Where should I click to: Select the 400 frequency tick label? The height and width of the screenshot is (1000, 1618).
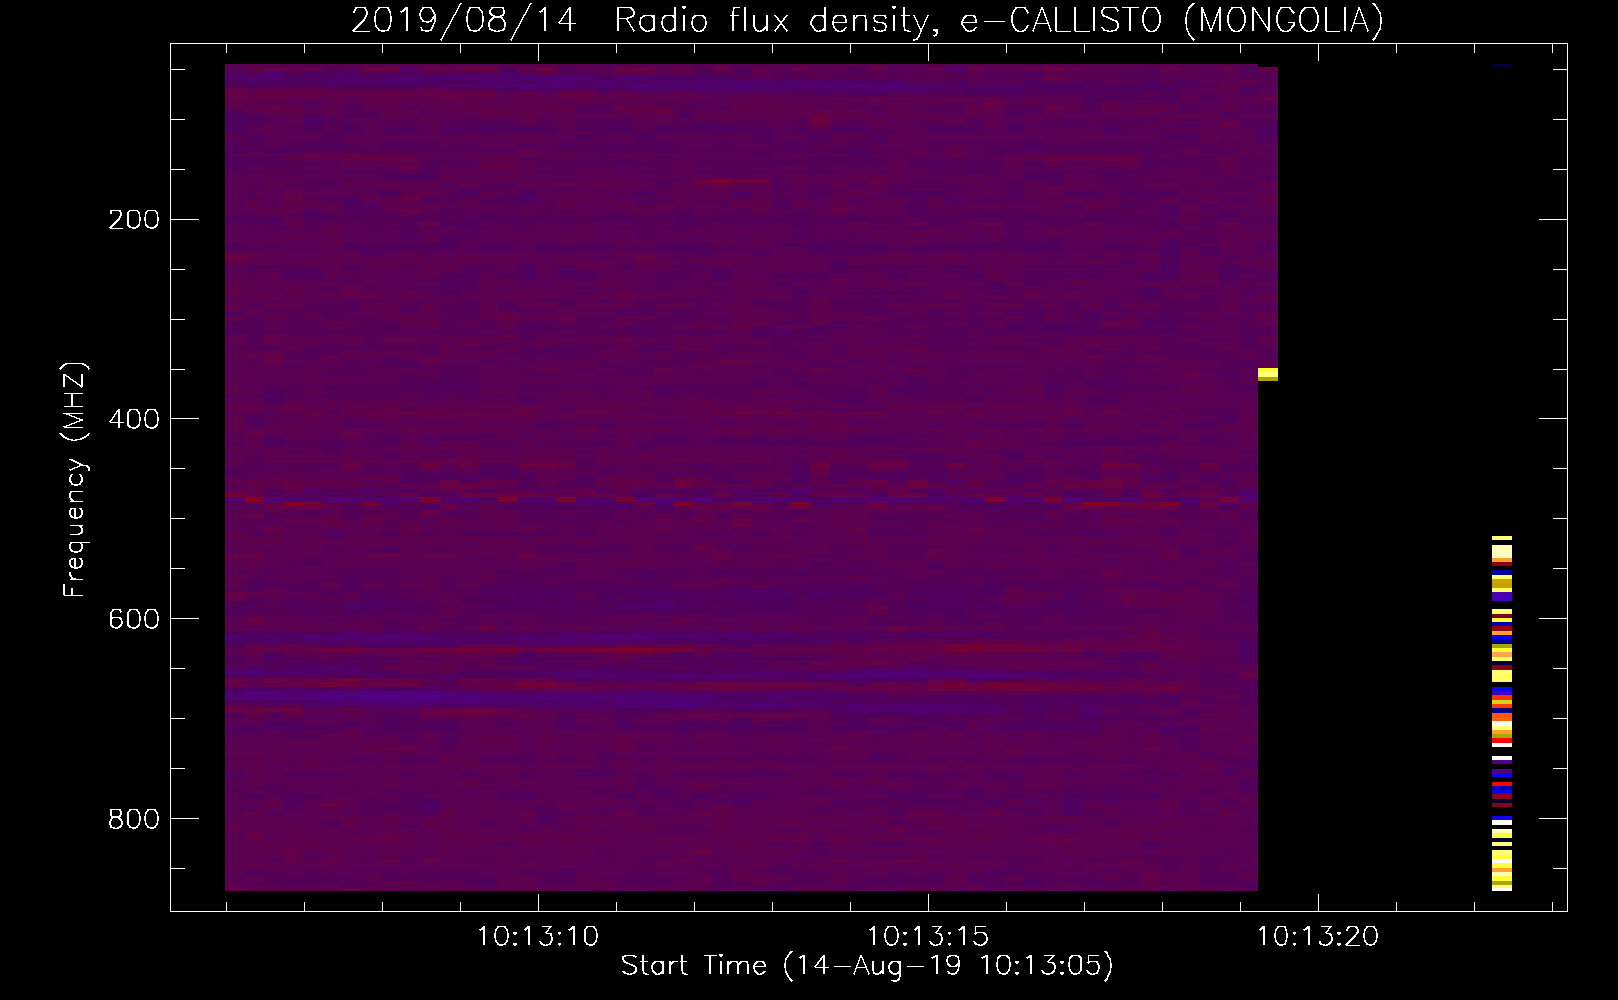(133, 419)
